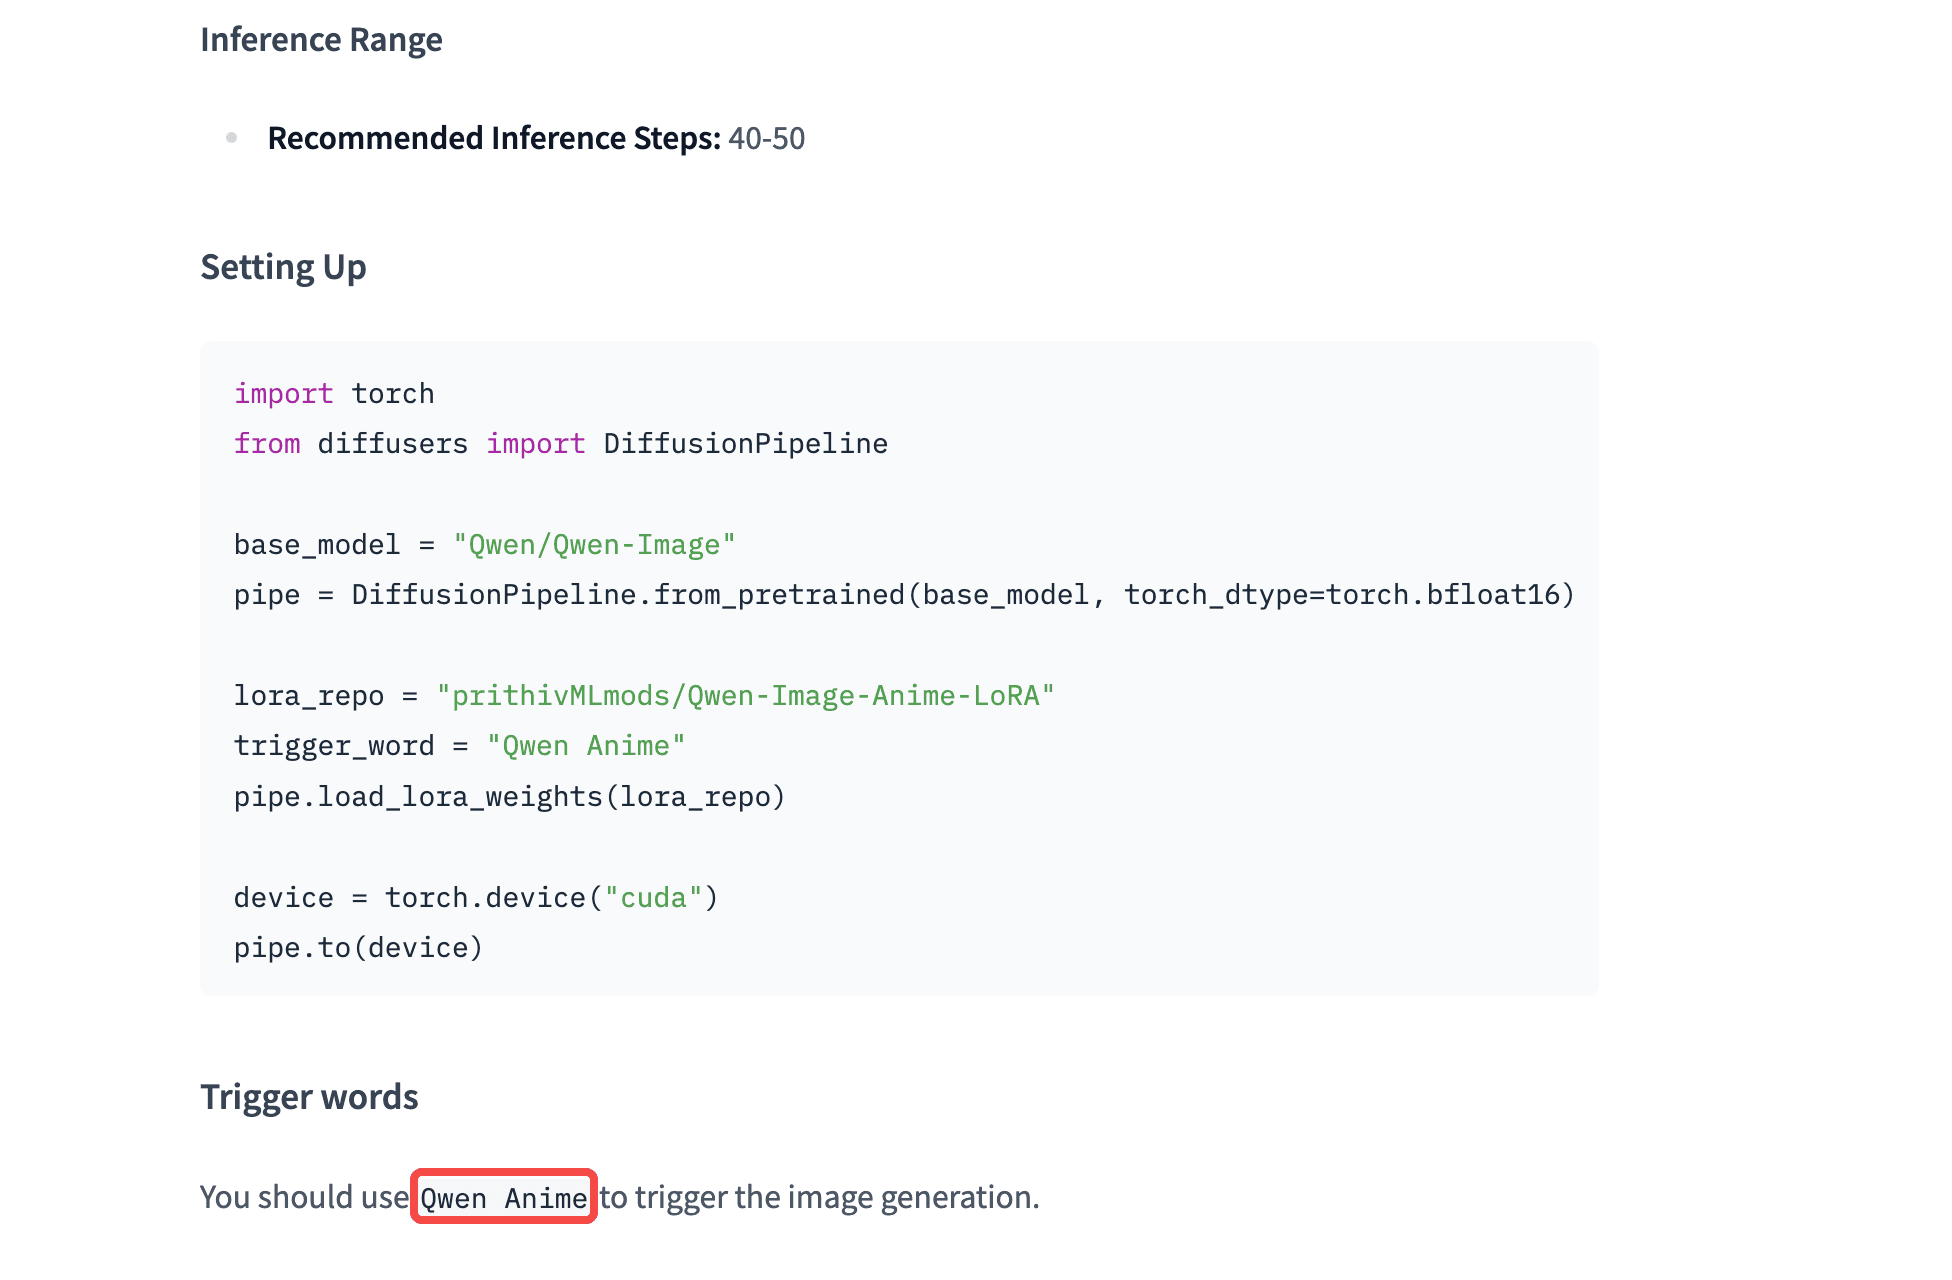Click the bullet point before Recommended

[232, 138]
